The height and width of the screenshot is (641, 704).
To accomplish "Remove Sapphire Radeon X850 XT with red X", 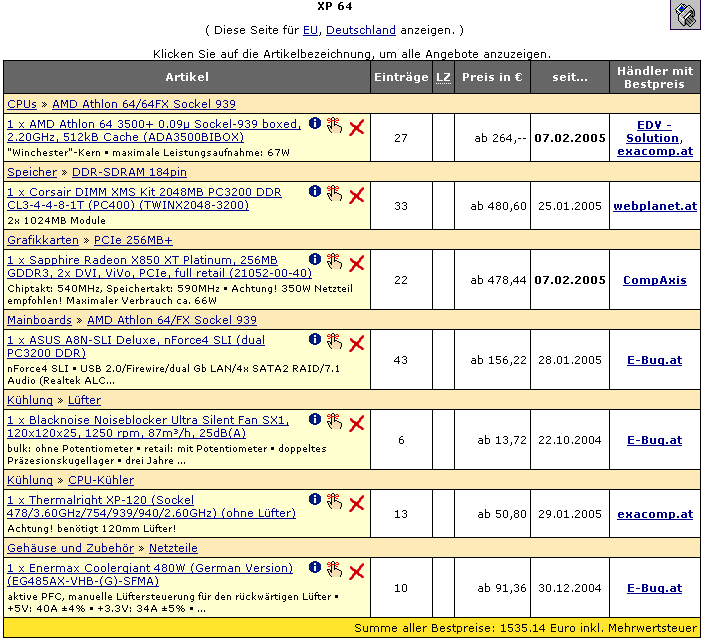I will click(356, 263).
